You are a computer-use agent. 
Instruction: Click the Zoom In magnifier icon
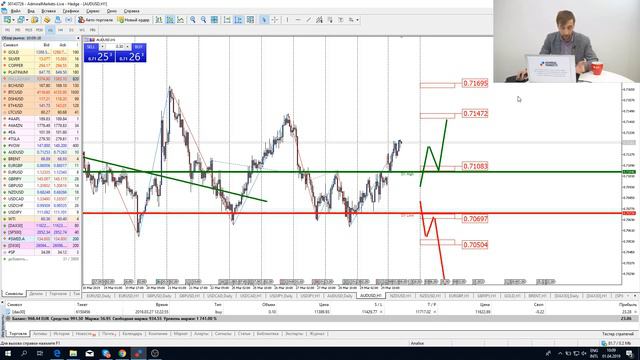tap(193, 20)
